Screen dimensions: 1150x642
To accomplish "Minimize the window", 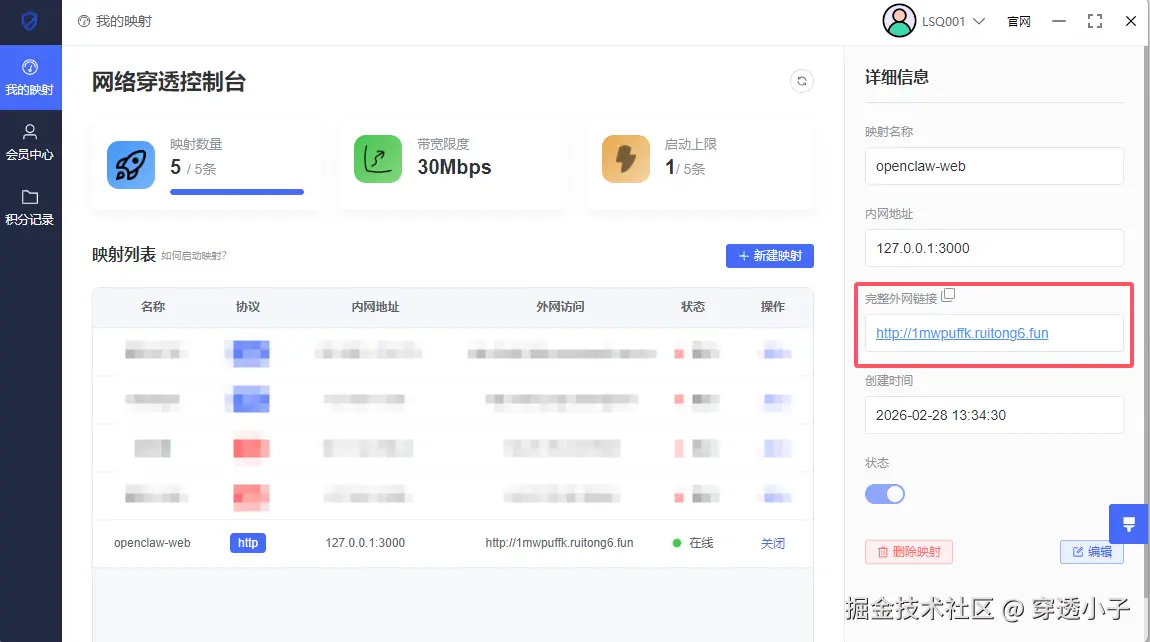I will 1058,21.
